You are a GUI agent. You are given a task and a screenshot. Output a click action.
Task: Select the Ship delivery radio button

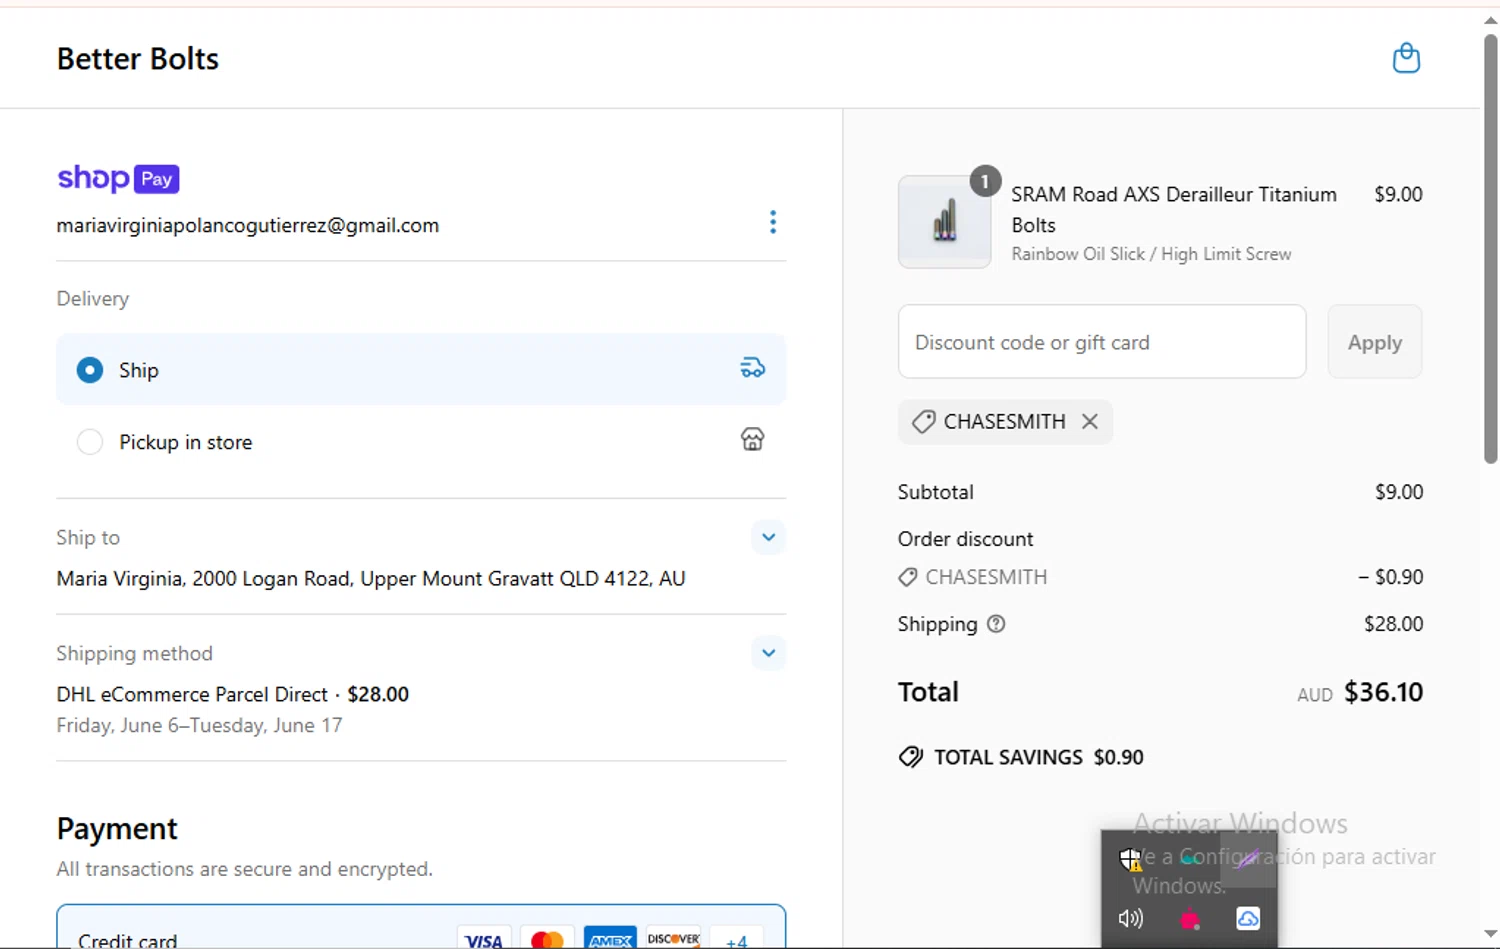point(90,370)
